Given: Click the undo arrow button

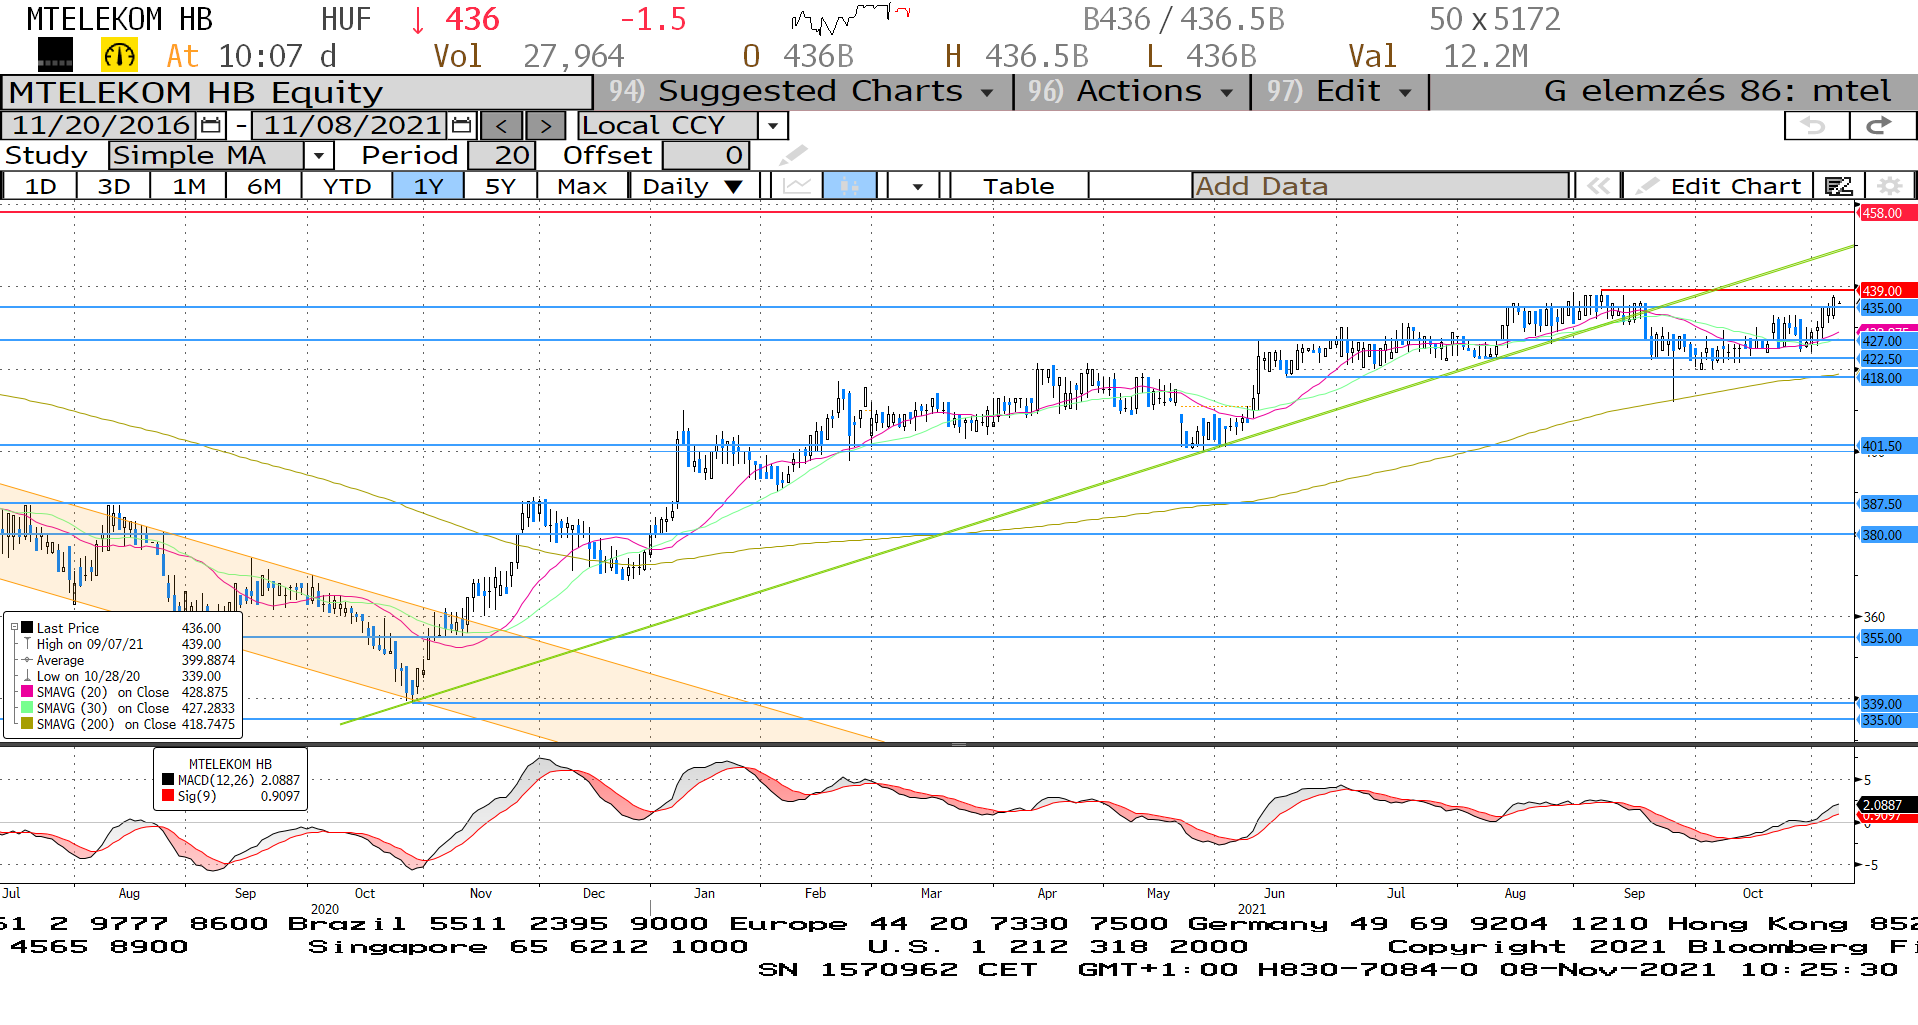Looking at the screenshot, I should 1816,126.
